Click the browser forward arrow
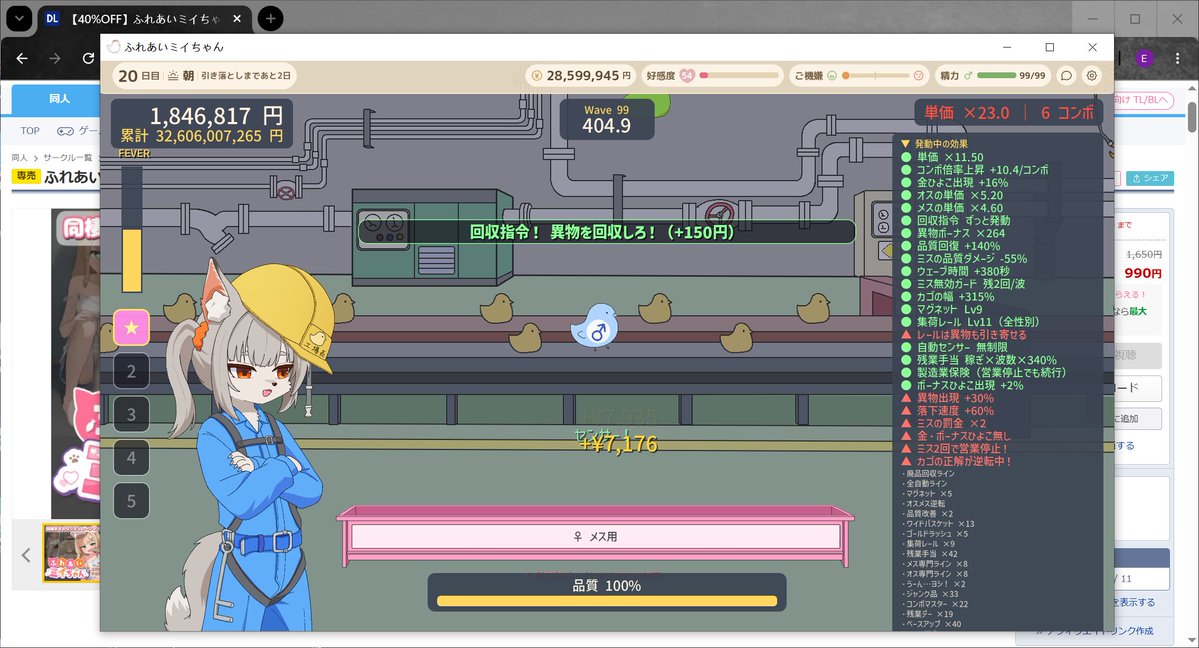Viewport: 1199px width, 648px height. 55,58
